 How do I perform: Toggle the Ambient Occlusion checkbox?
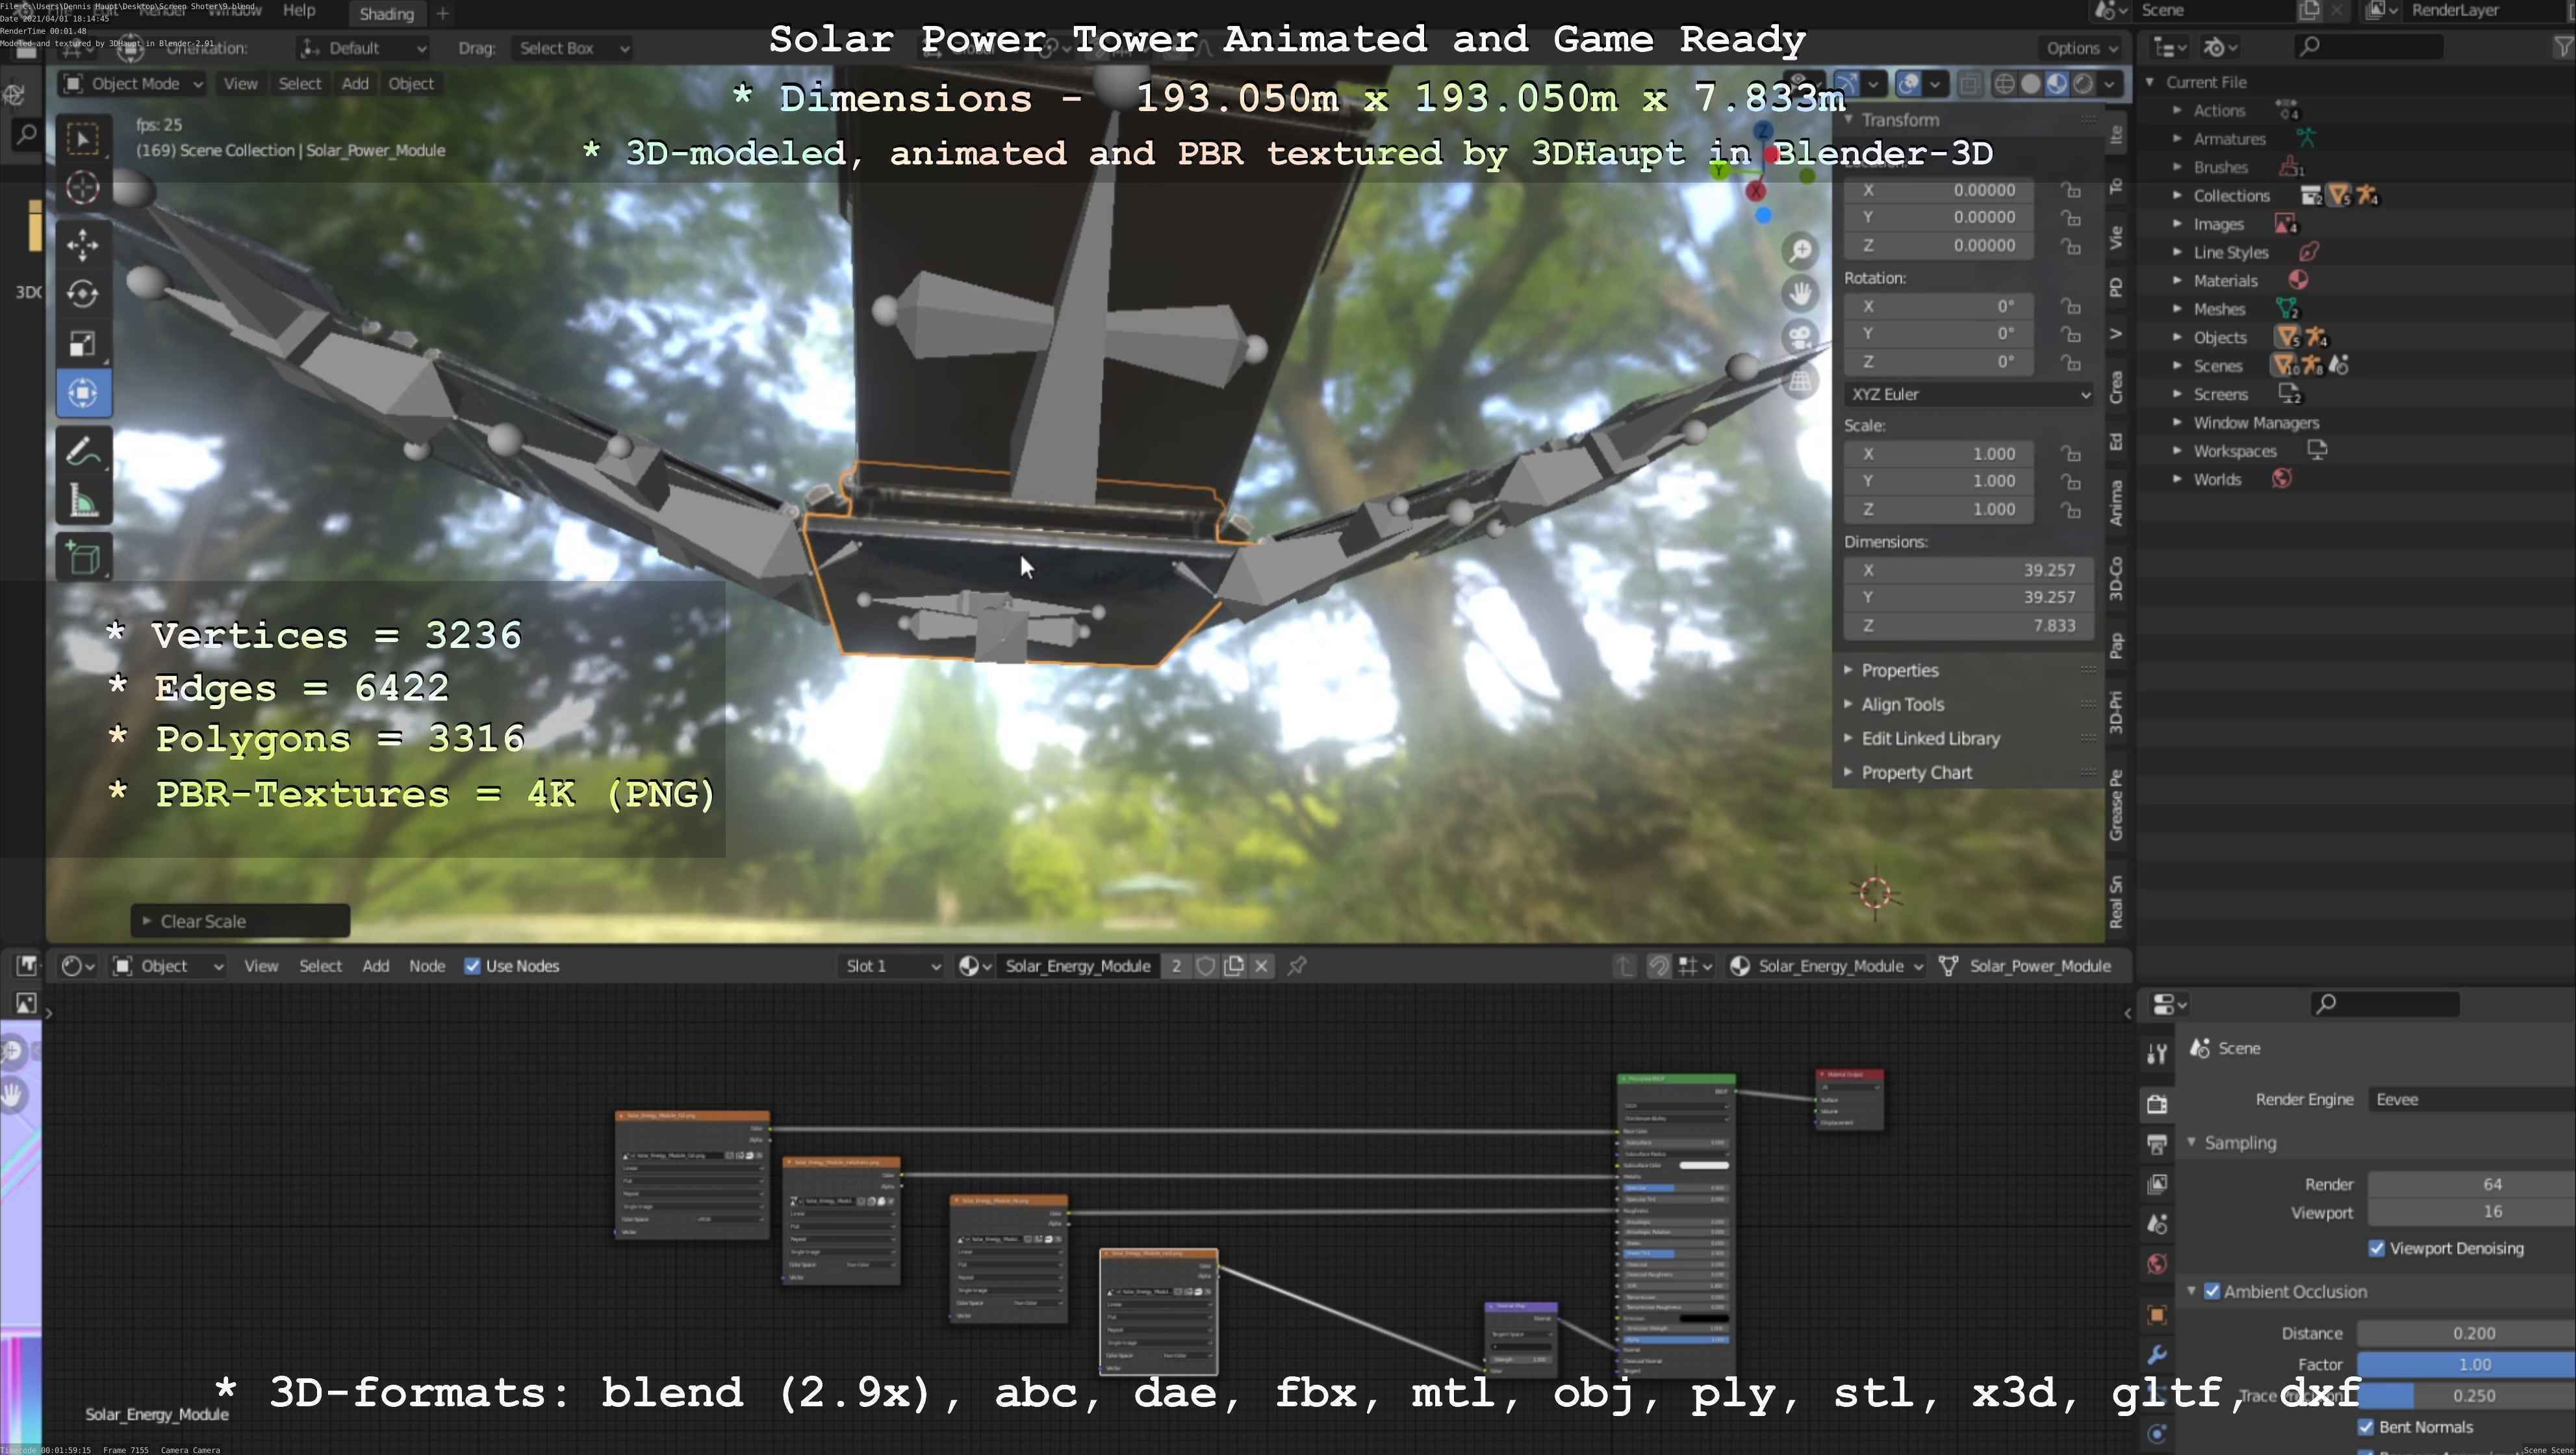pyautogui.click(x=2211, y=1291)
